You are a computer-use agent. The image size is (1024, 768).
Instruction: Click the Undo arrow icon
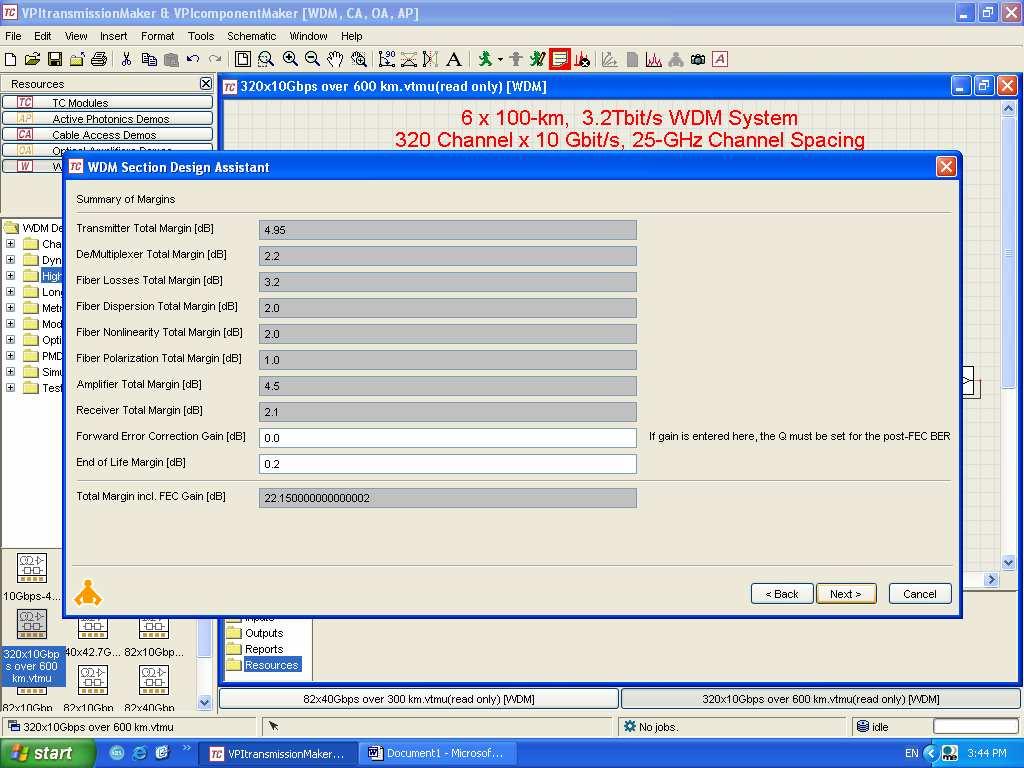pyautogui.click(x=193, y=59)
